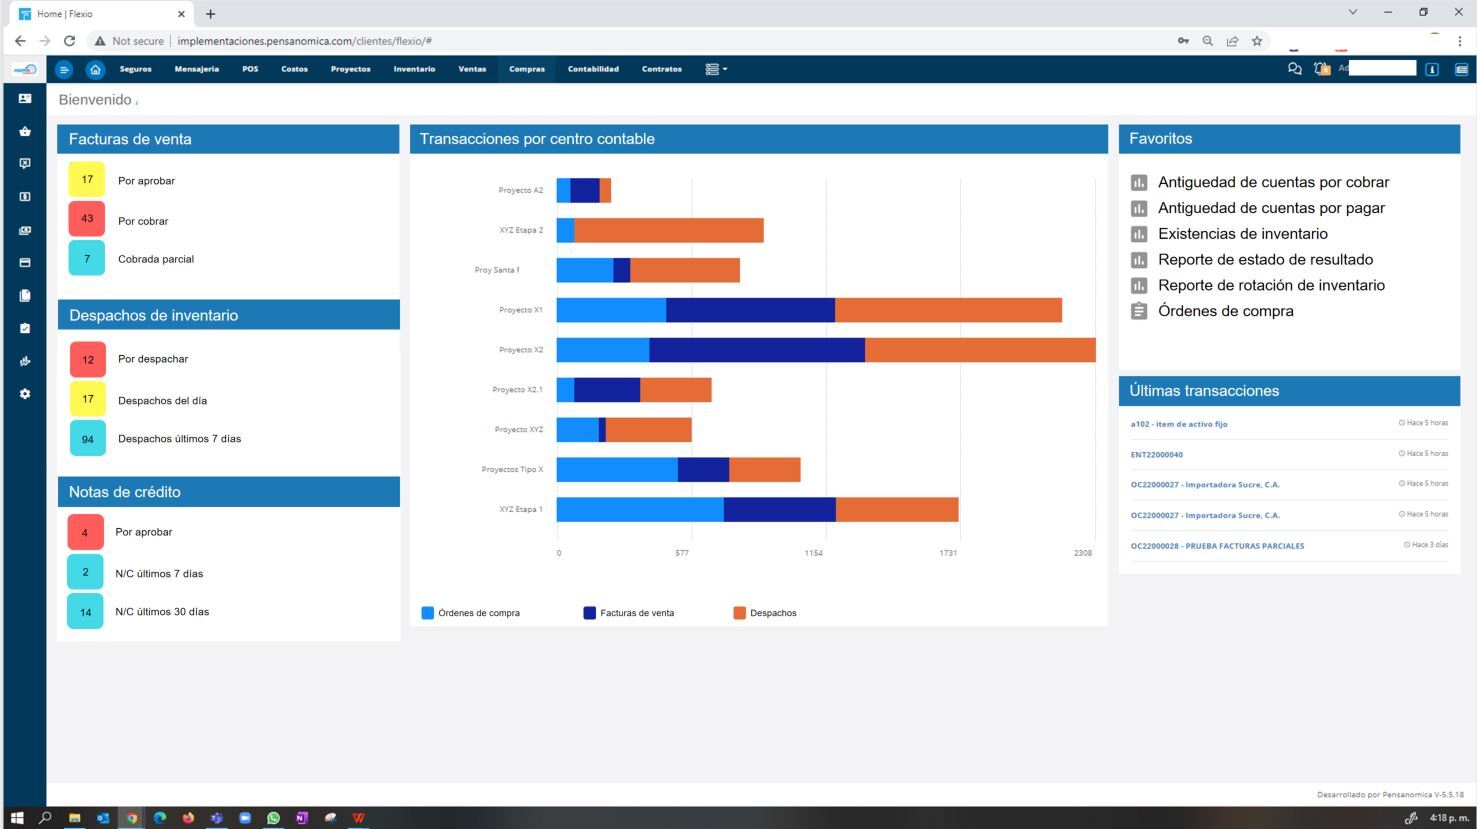1477x829 pixels.
Task: Open the notifications bell icon
Action: [1321, 69]
